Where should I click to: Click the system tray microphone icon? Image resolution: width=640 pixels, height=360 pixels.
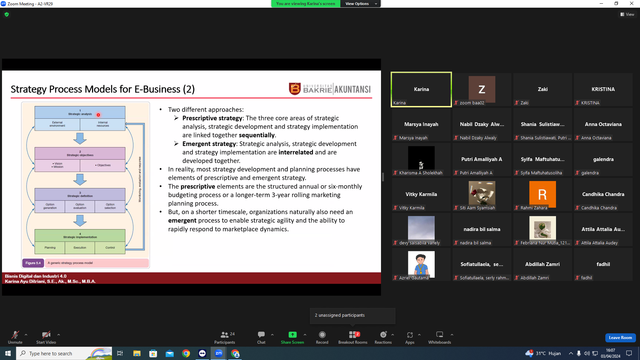pyautogui.click(x=579, y=353)
